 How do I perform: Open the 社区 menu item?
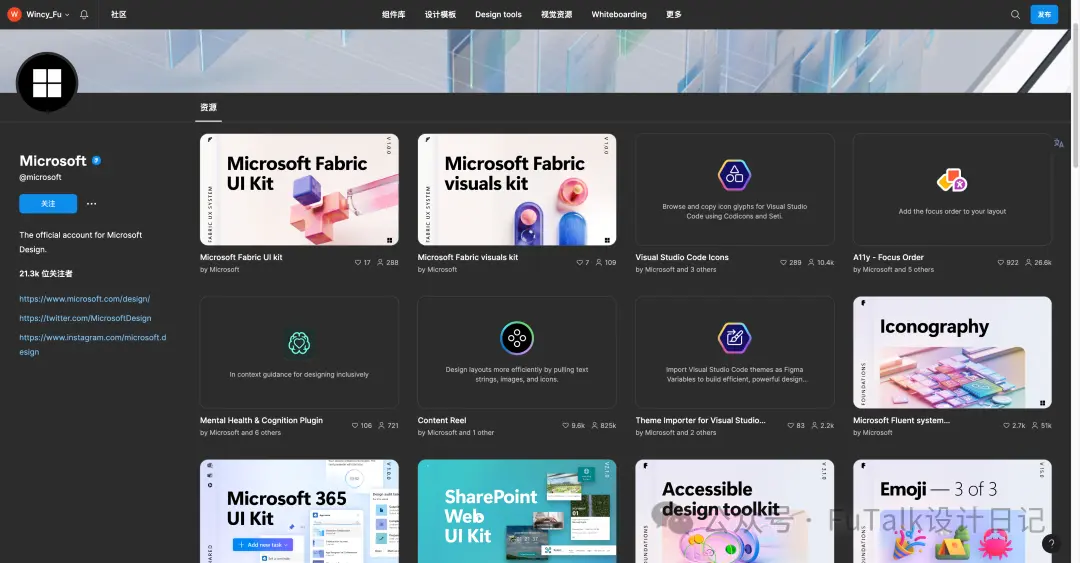118,14
